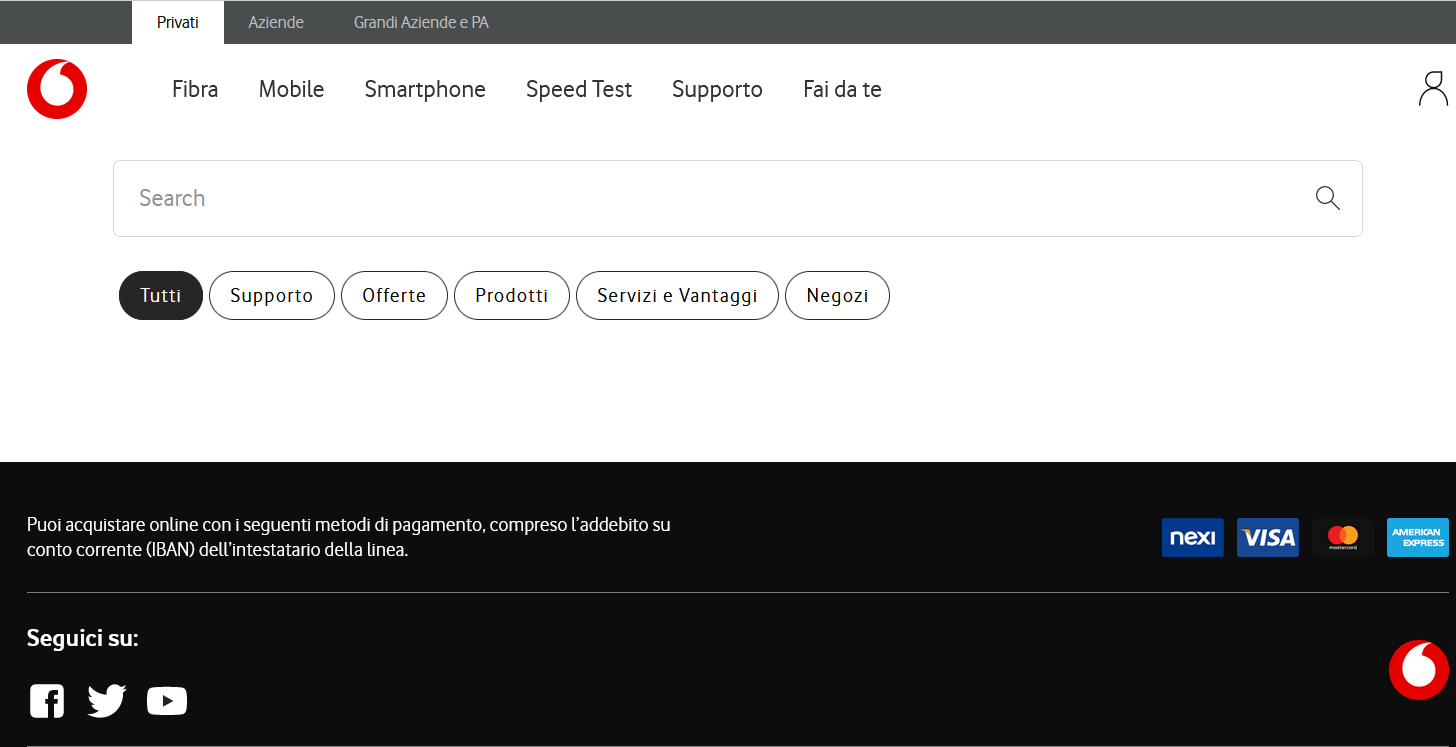Open the YouTube icon in footer
This screenshot has width=1456, height=747.
click(167, 701)
